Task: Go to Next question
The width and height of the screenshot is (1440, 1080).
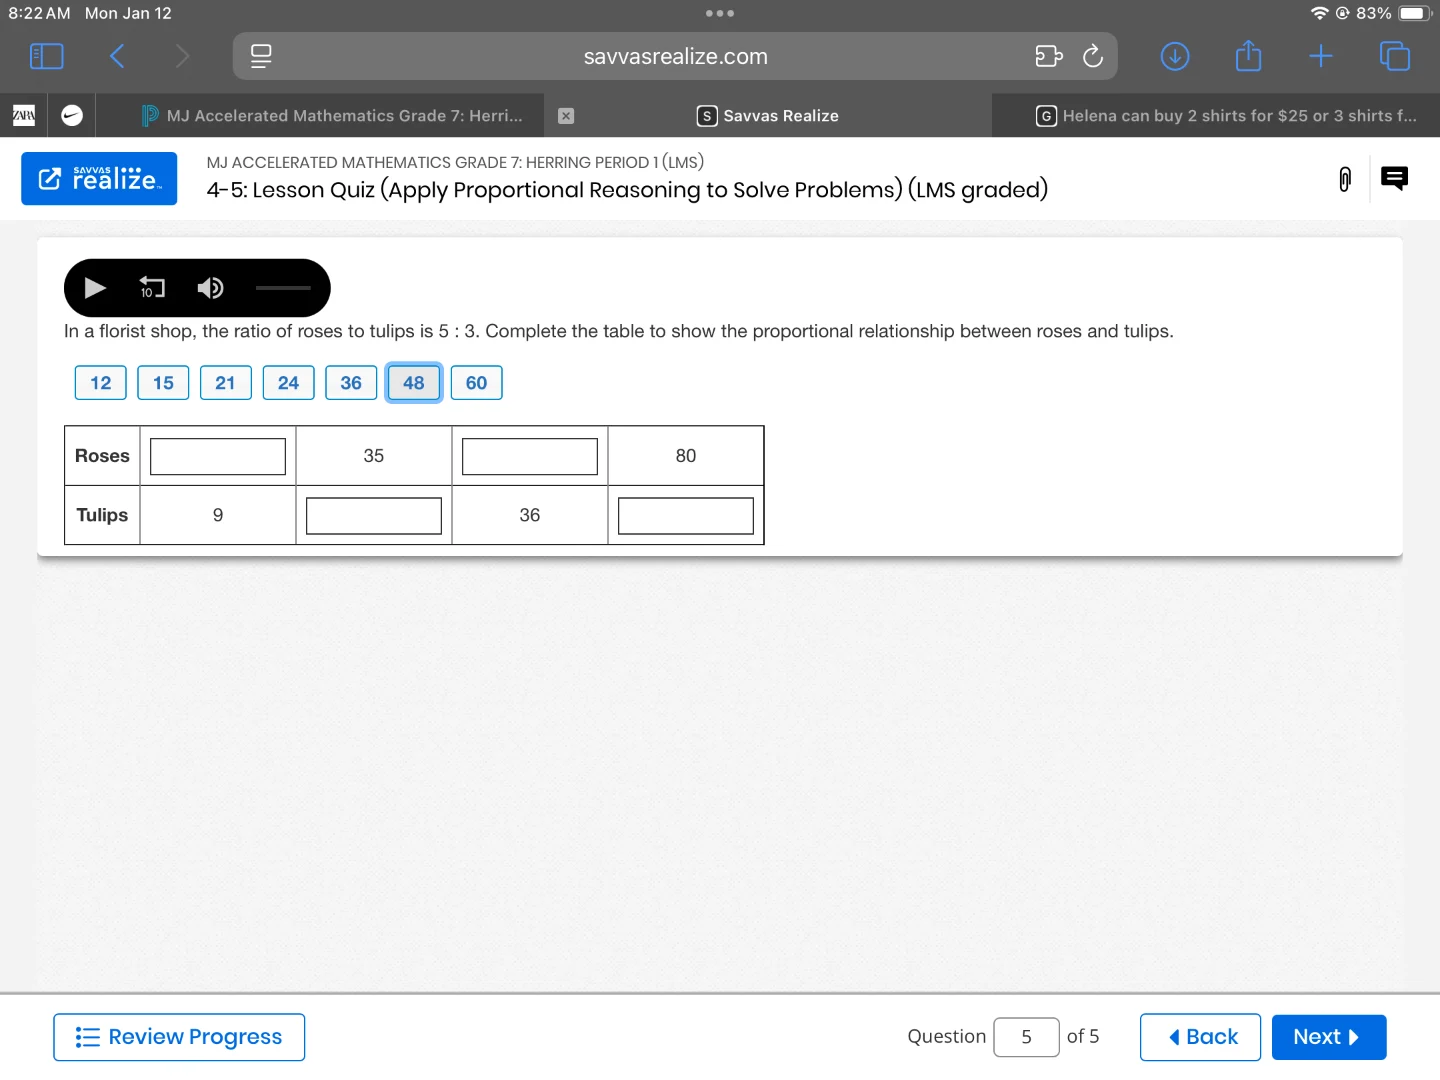Action: [1328, 1037]
